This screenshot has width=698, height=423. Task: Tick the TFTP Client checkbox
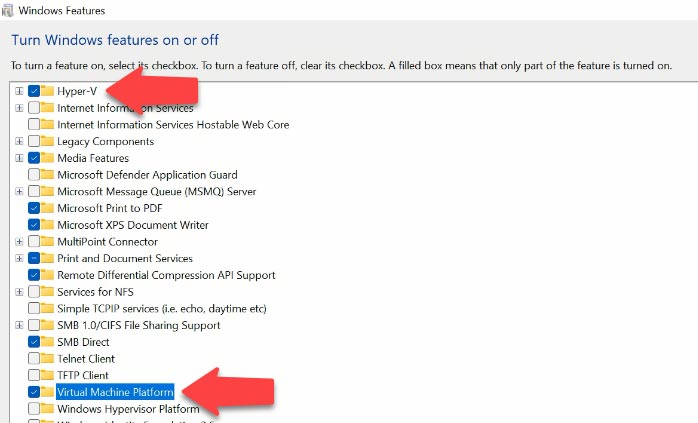(34, 375)
